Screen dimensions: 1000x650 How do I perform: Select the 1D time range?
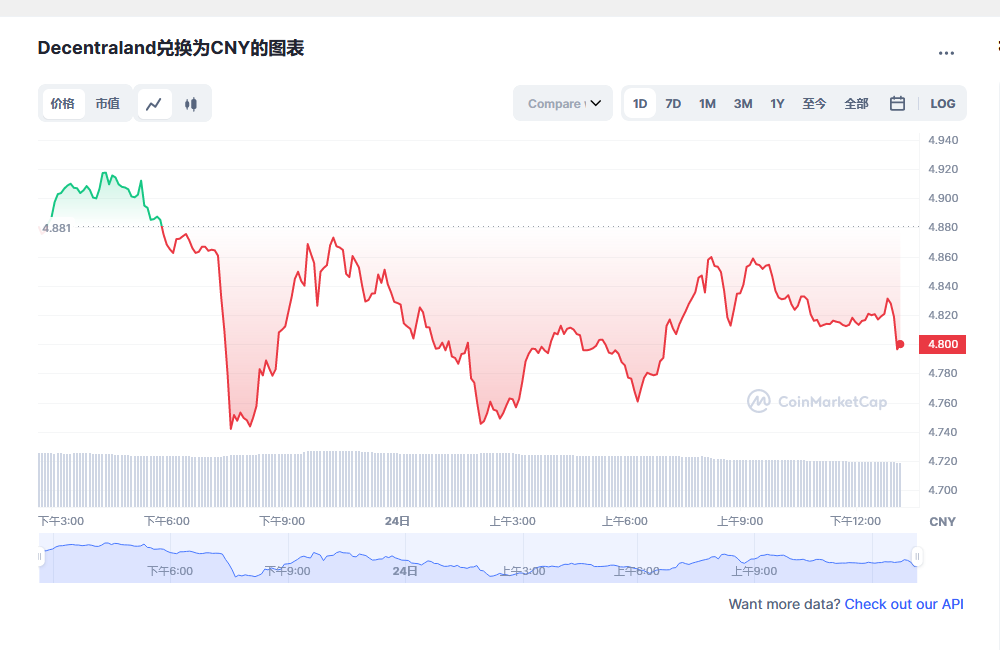tap(640, 103)
